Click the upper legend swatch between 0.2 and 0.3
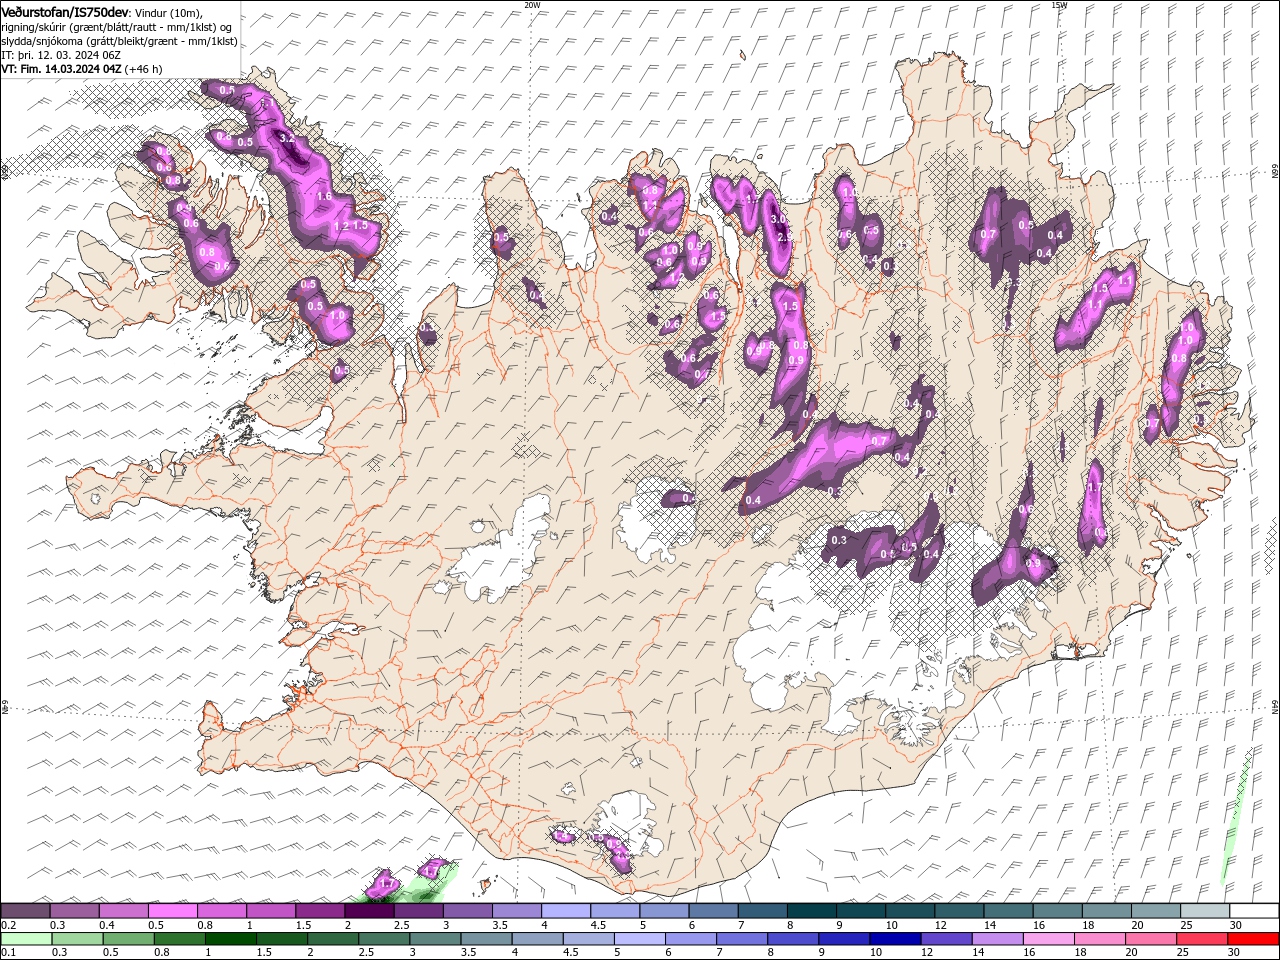This screenshot has width=1280, height=960. pyautogui.click(x=25, y=911)
